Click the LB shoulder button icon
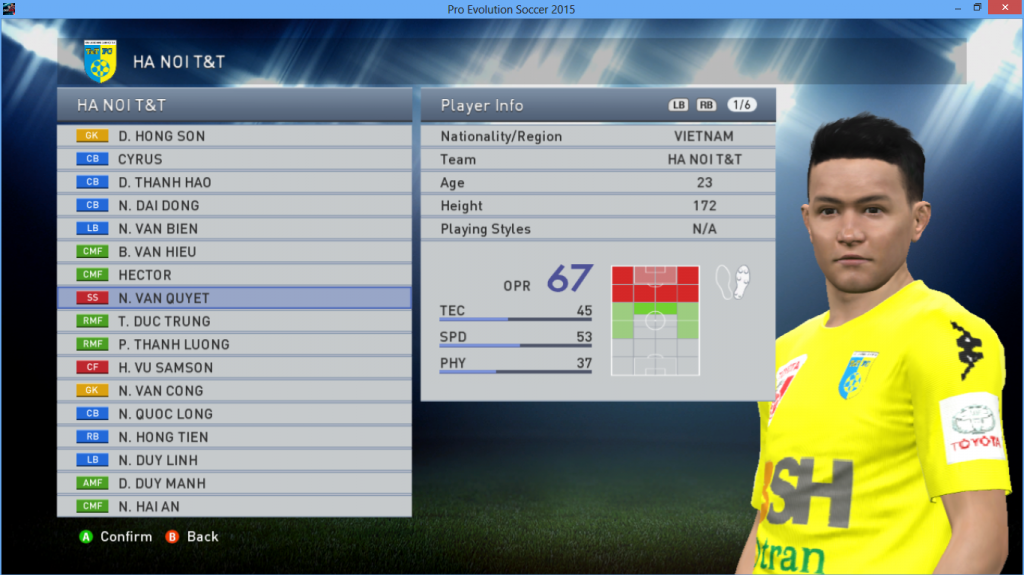 point(678,105)
